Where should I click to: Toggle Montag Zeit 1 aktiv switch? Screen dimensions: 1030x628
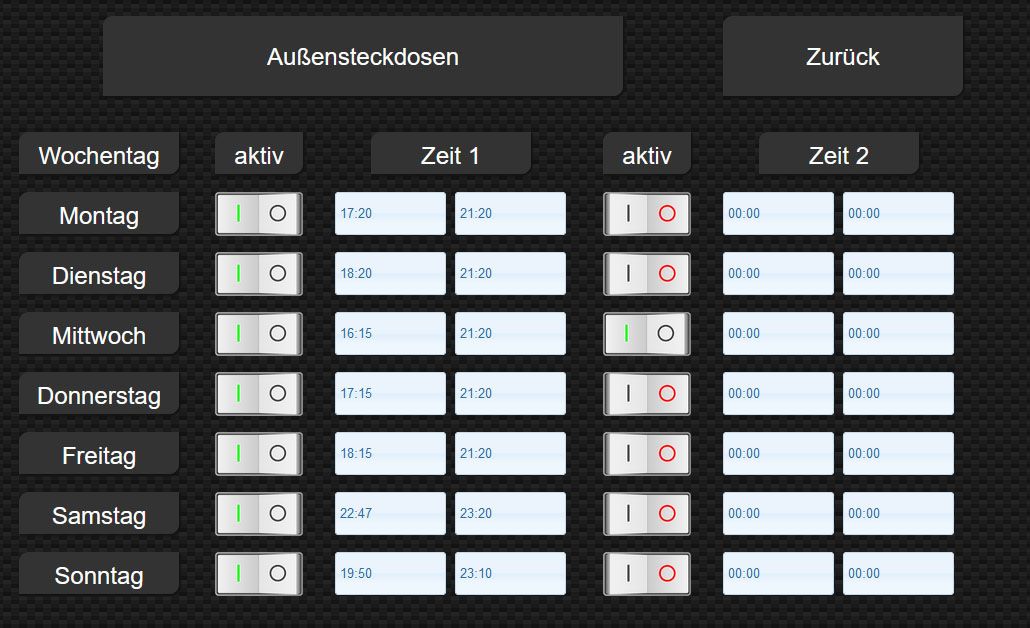(x=259, y=214)
